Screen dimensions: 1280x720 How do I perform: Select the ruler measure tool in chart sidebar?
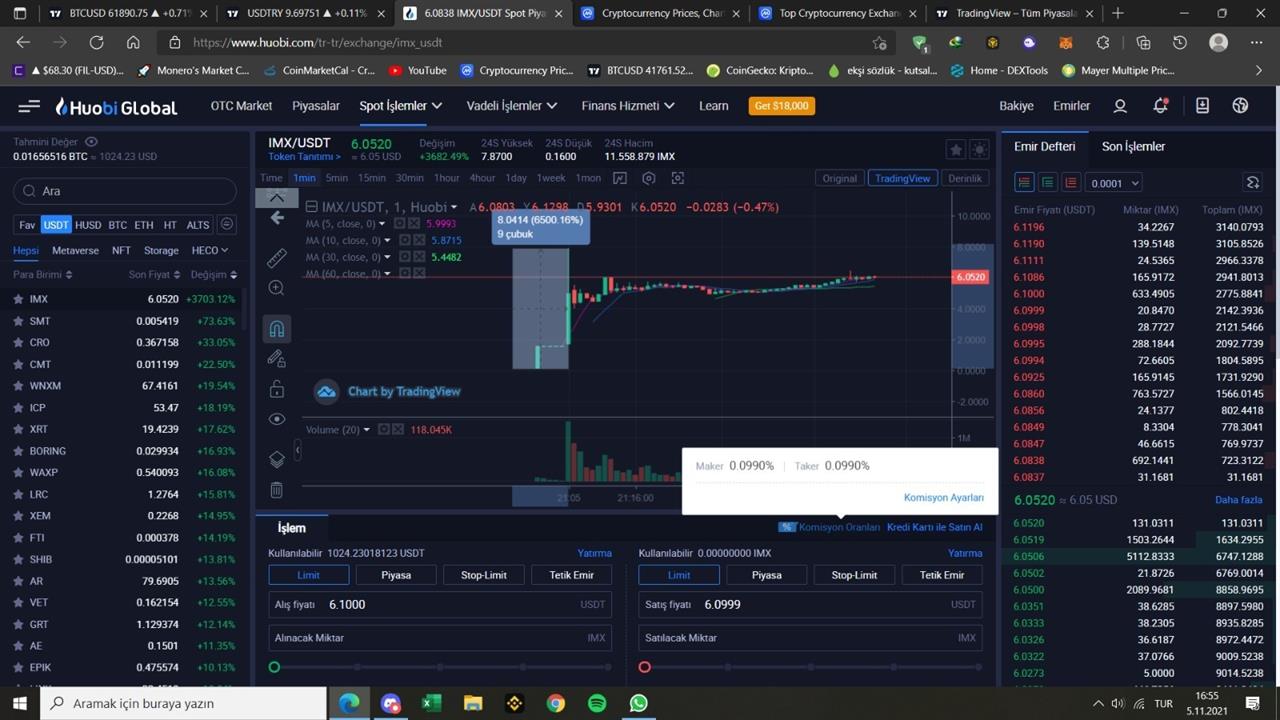[x=277, y=258]
